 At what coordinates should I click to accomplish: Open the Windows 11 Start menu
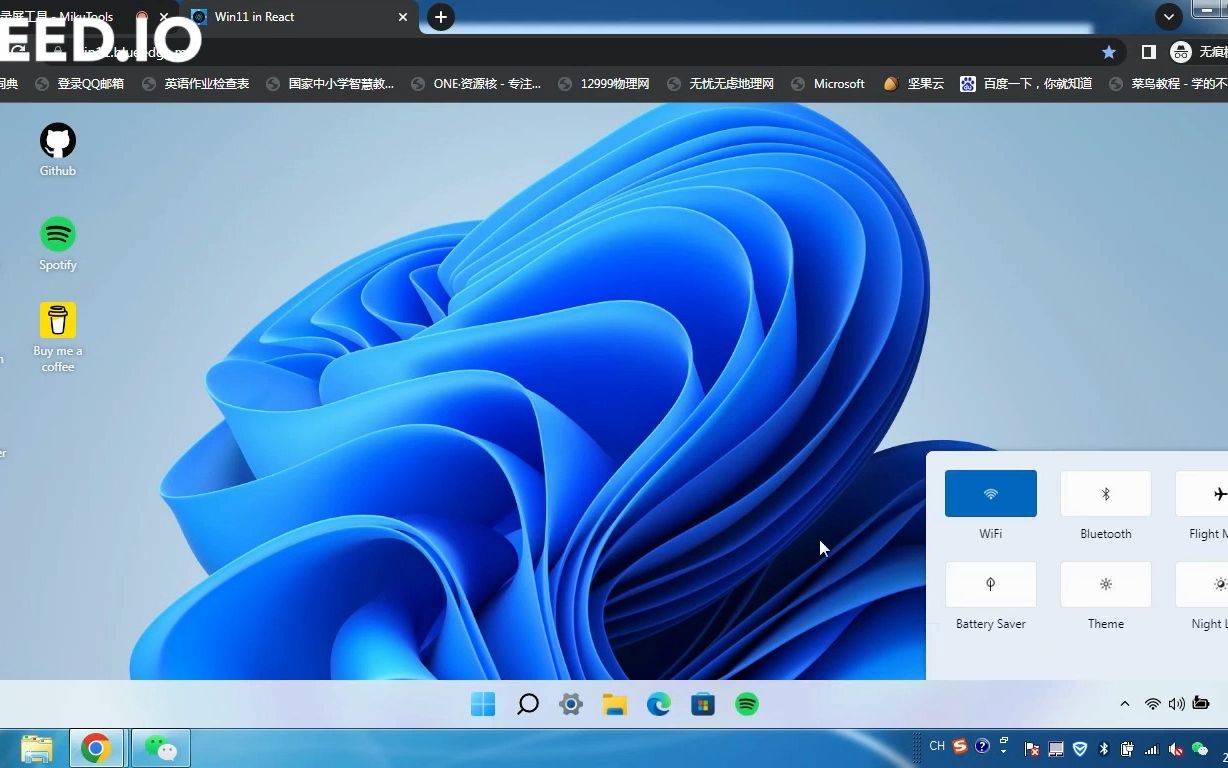[483, 704]
